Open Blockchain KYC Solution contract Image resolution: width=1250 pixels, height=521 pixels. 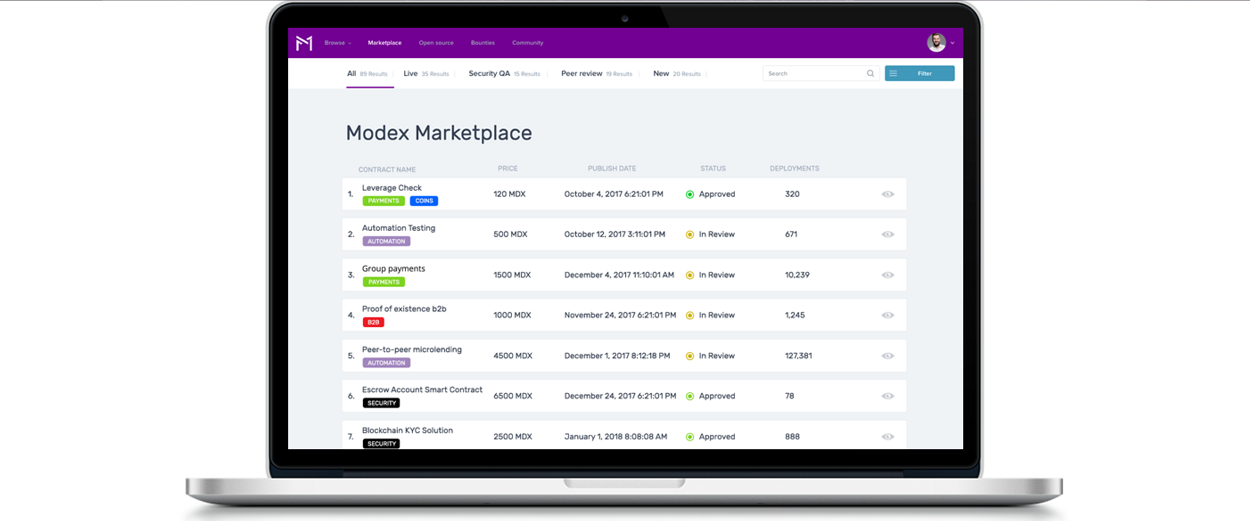click(408, 431)
